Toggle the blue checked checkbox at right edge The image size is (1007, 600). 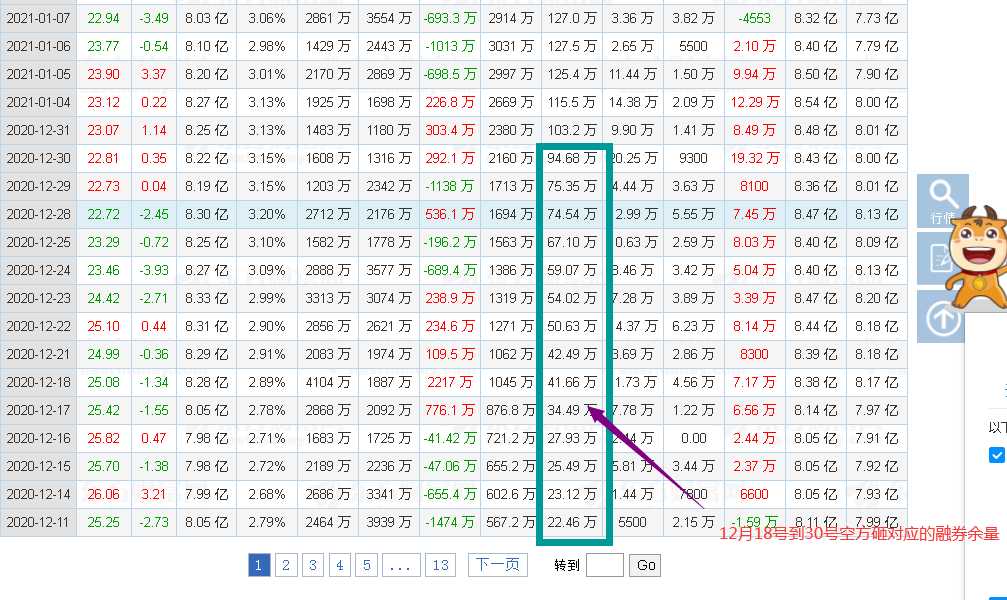click(996, 455)
